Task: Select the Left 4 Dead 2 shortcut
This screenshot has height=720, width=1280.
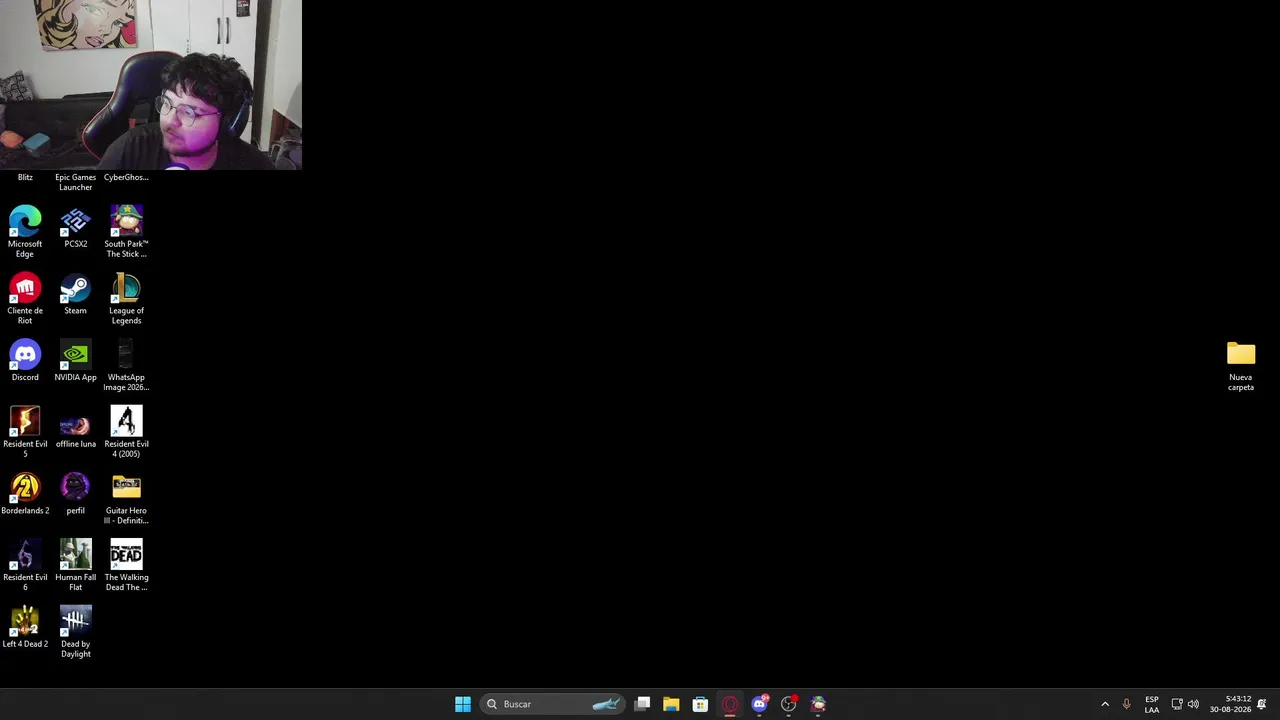Action: click(25, 627)
